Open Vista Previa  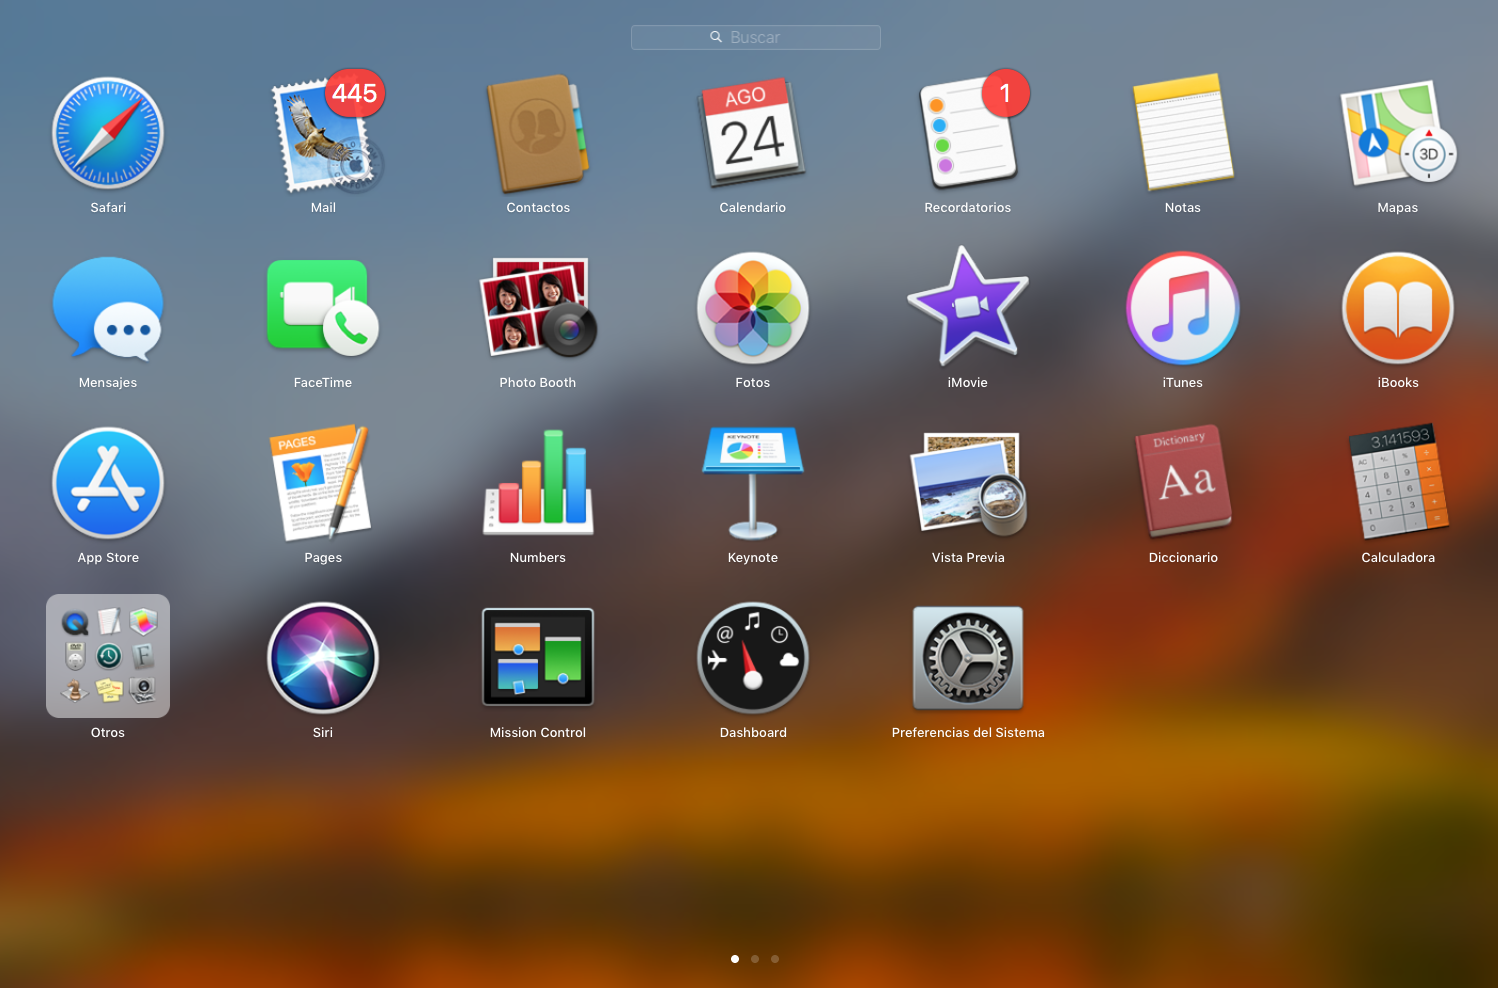(x=968, y=483)
